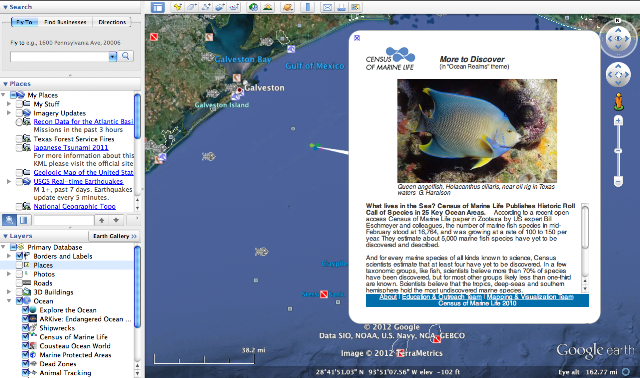Uncheck the Dead Zones layer checkbox
Viewport: 640px width, 378px height.
(x=25, y=363)
